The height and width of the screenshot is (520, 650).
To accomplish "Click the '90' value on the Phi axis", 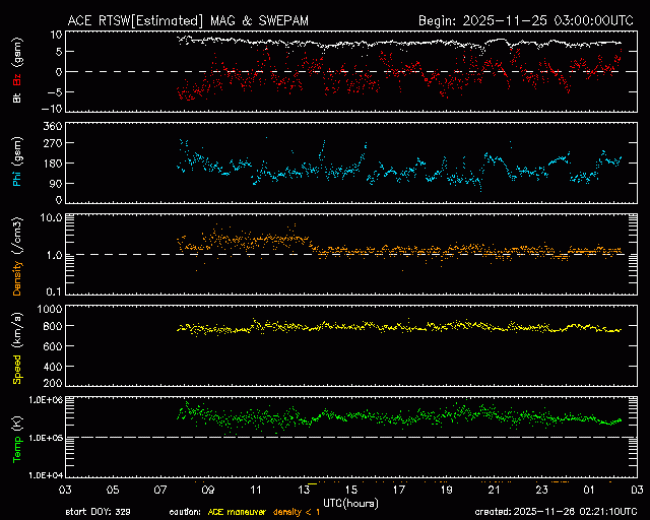I will tap(55, 184).
